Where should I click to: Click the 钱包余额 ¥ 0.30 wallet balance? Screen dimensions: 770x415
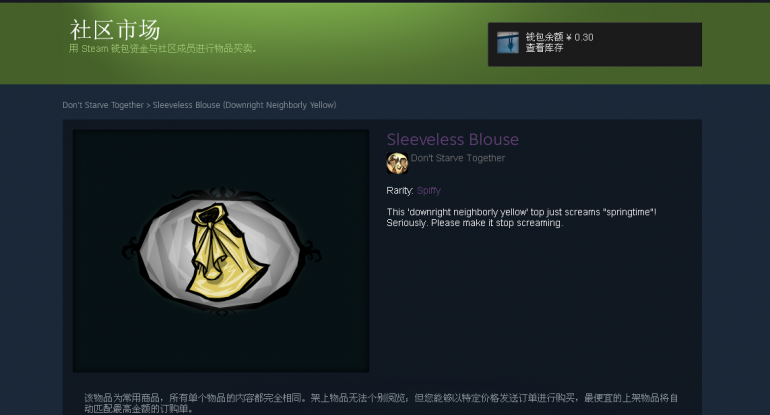559,37
